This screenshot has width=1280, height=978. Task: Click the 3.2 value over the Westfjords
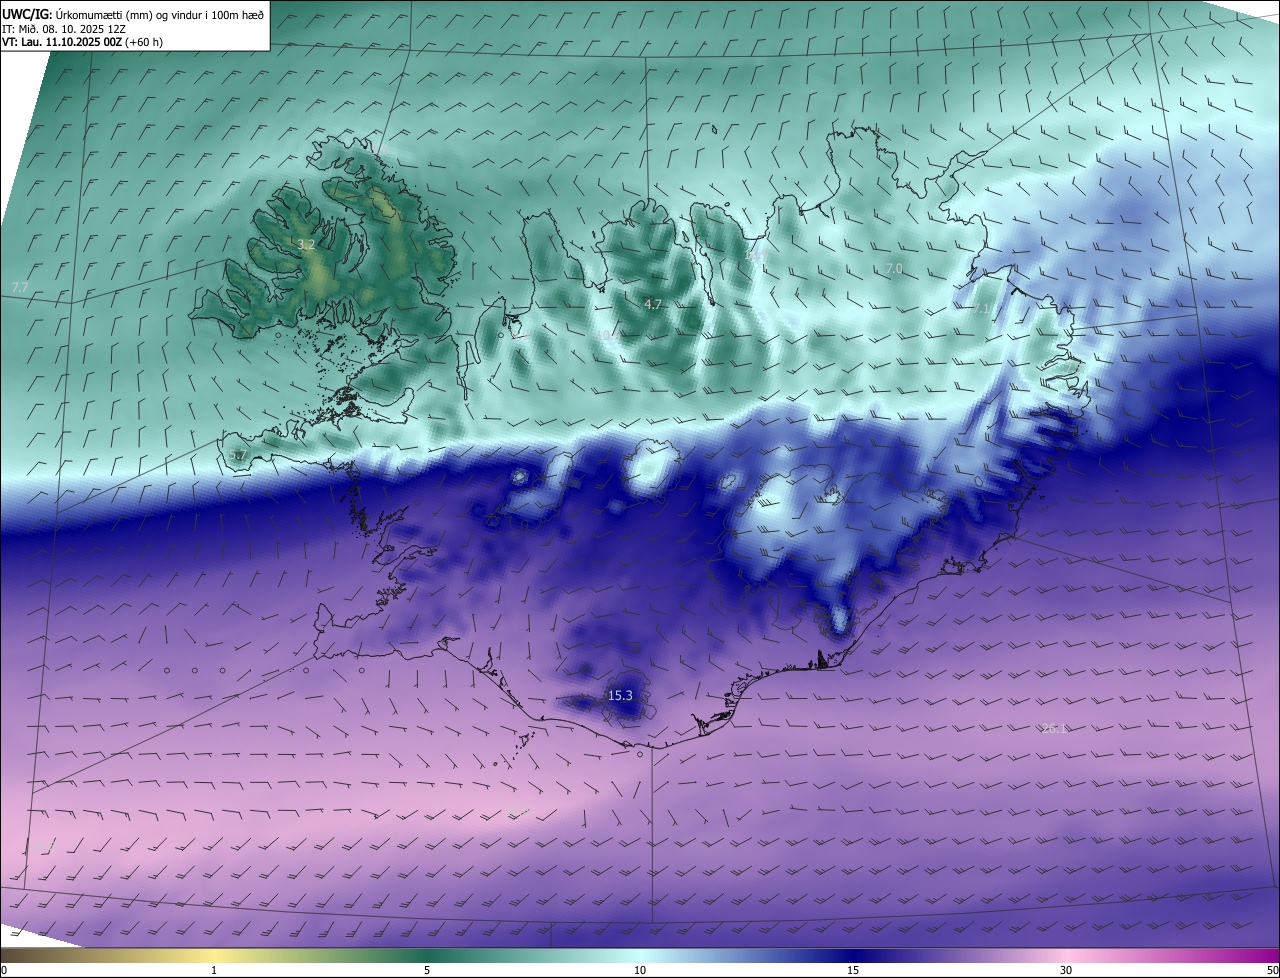click(x=306, y=244)
